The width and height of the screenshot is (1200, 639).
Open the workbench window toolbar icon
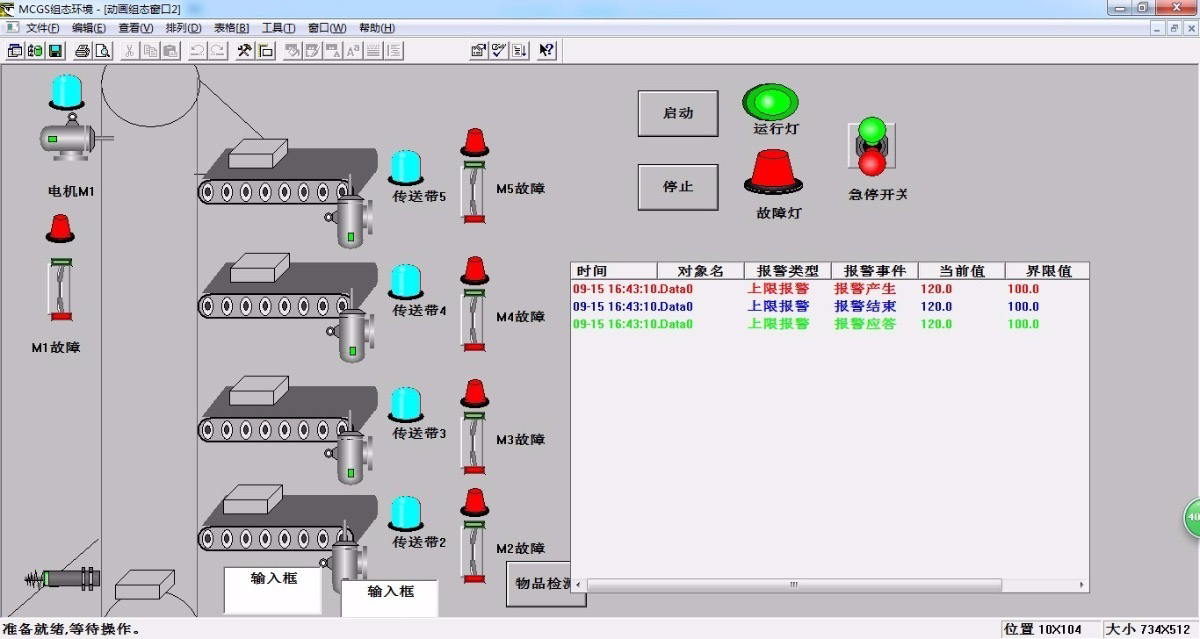click(16, 51)
